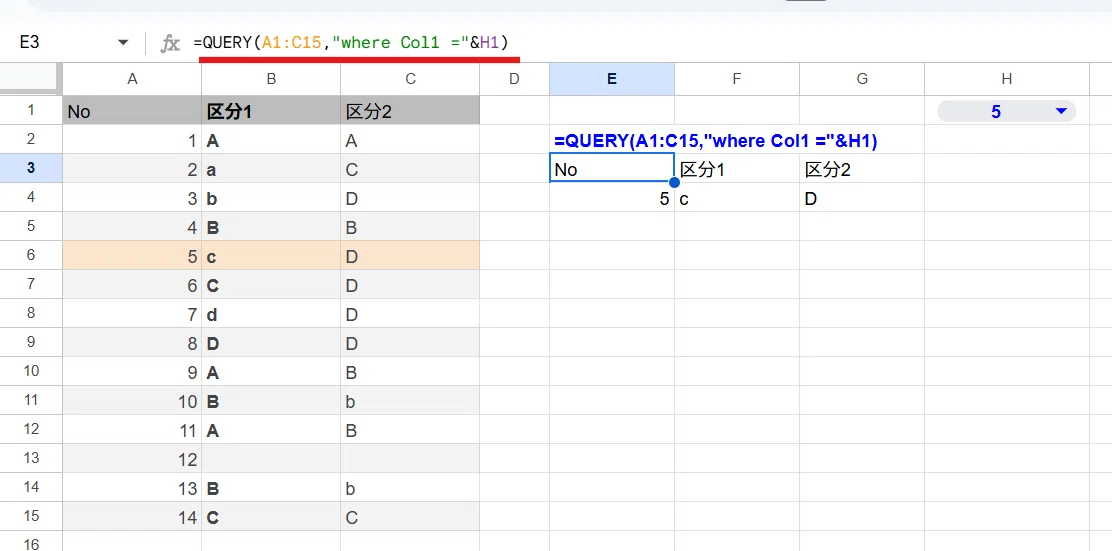Select row 6 header
1112x551 pixels.
click(x=30, y=255)
